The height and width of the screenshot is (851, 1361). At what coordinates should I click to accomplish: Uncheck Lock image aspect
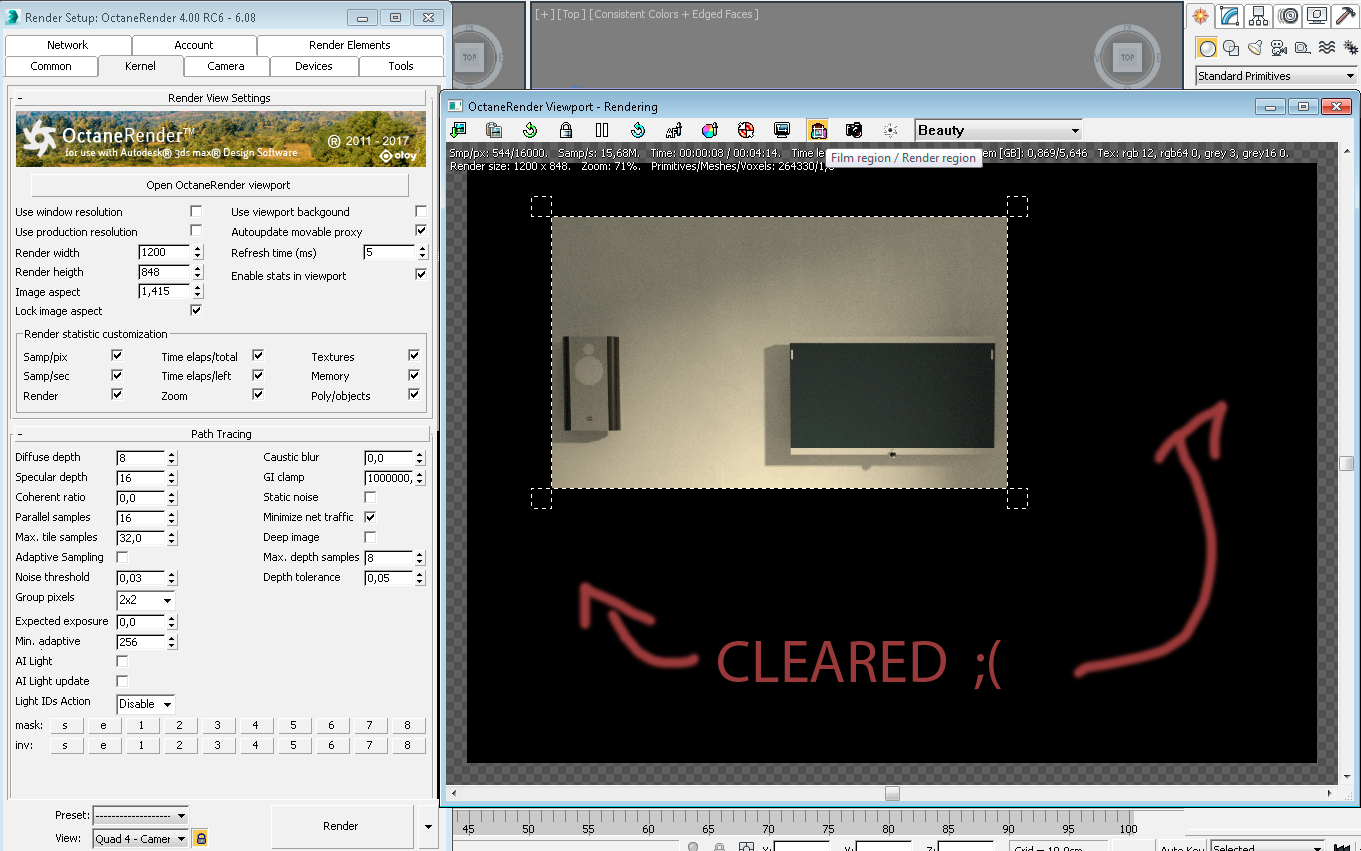click(196, 311)
